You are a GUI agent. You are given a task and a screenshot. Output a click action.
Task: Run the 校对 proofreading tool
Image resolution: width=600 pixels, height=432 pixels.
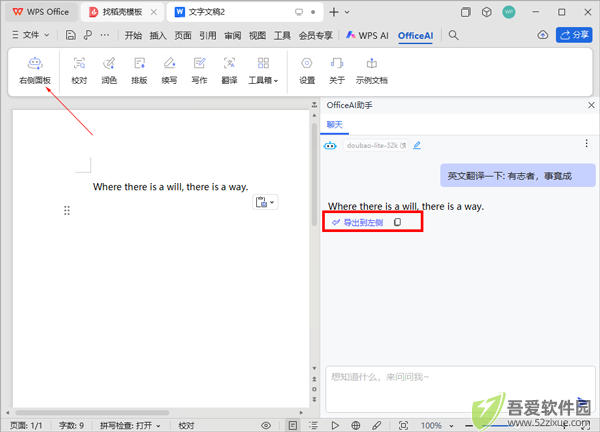coord(79,71)
